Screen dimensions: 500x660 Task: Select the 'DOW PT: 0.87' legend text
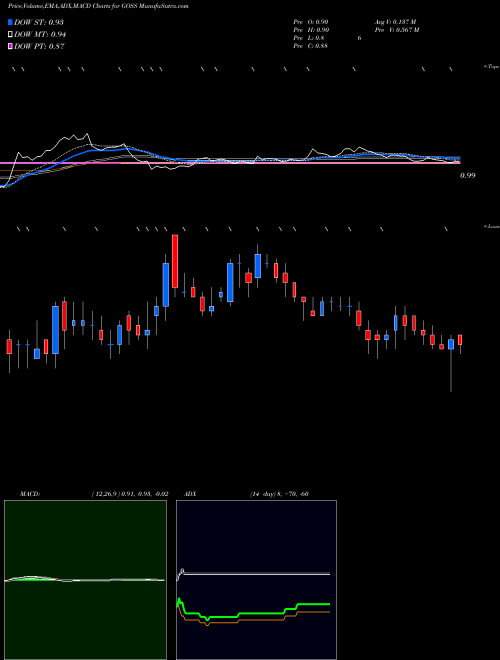(x=39, y=46)
